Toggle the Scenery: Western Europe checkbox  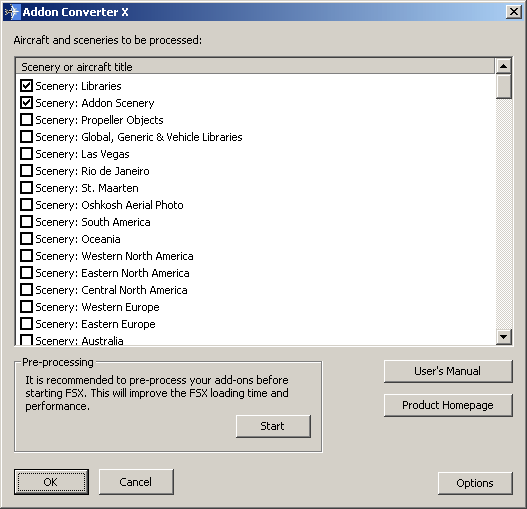(26, 307)
